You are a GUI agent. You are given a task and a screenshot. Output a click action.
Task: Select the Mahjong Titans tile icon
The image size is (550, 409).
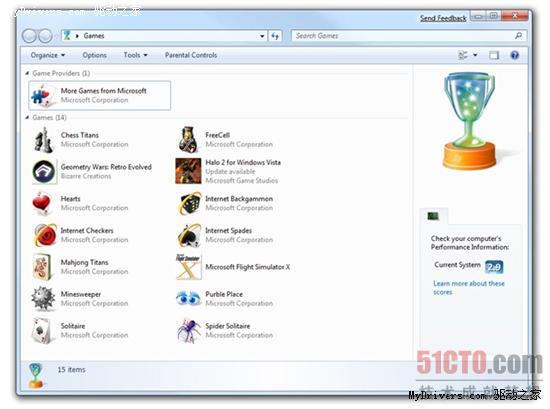(x=43, y=267)
